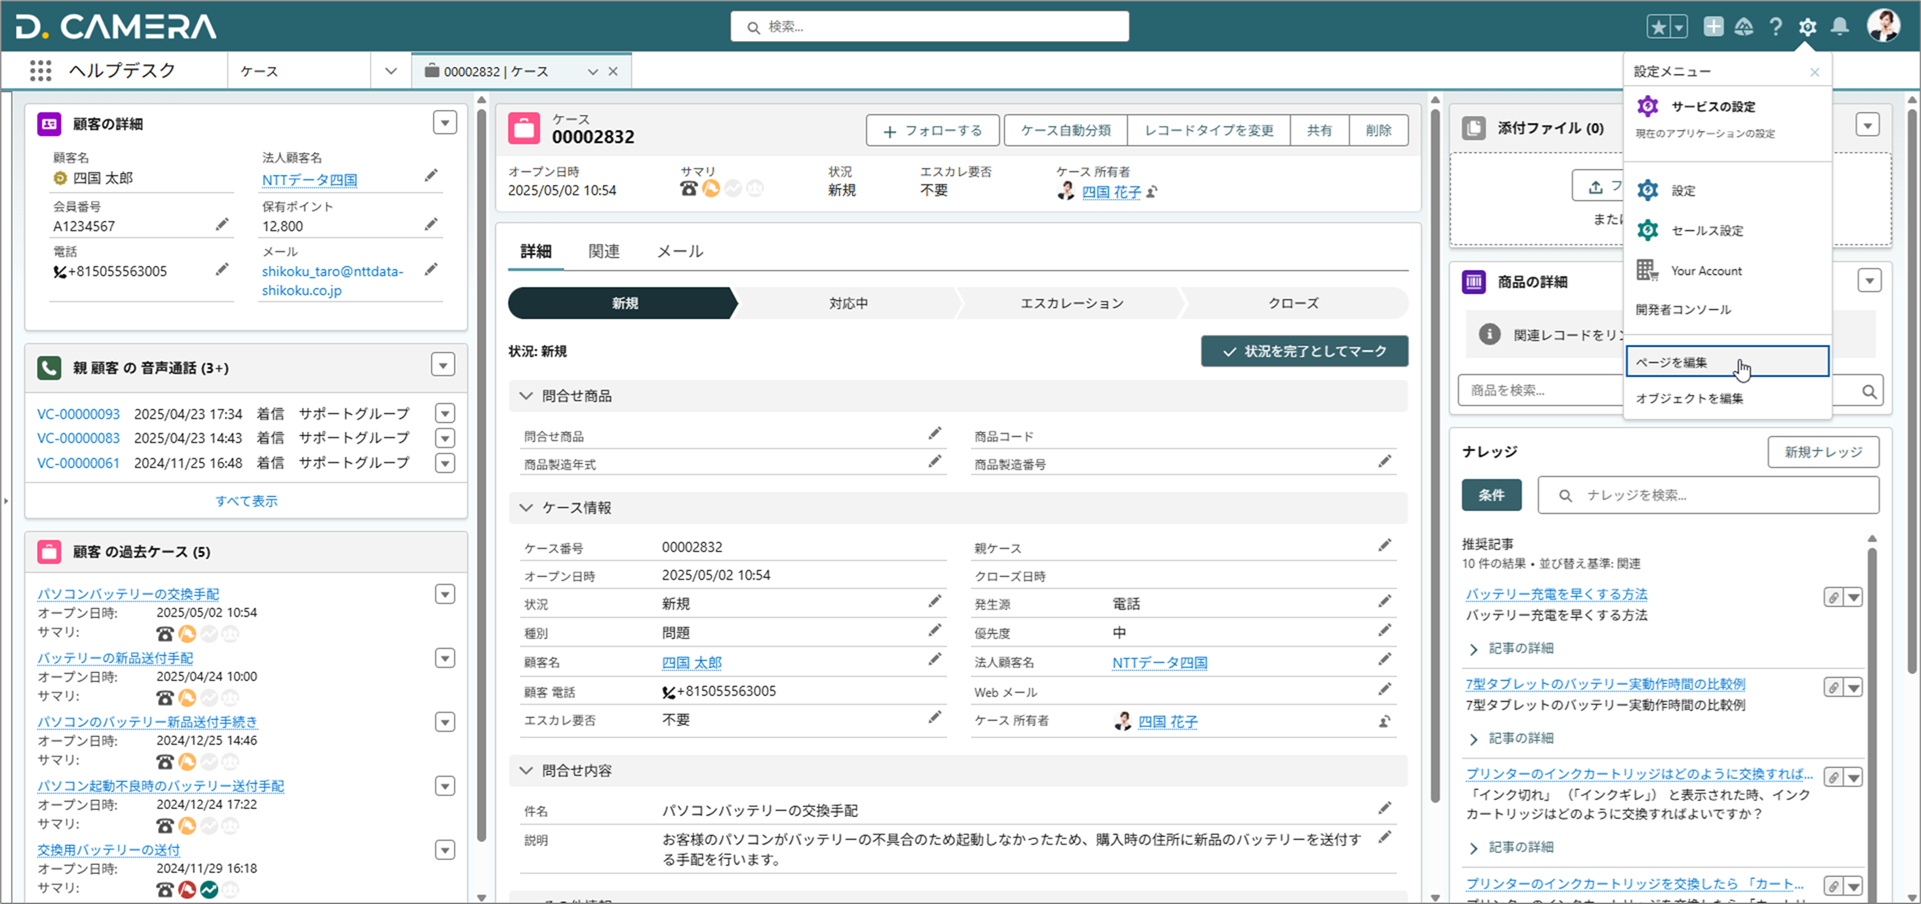Change the owner icon beside ケース 所有者 field
The width and height of the screenshot is (1921, 904).
pyautogui.click(x=1384, y=721)
